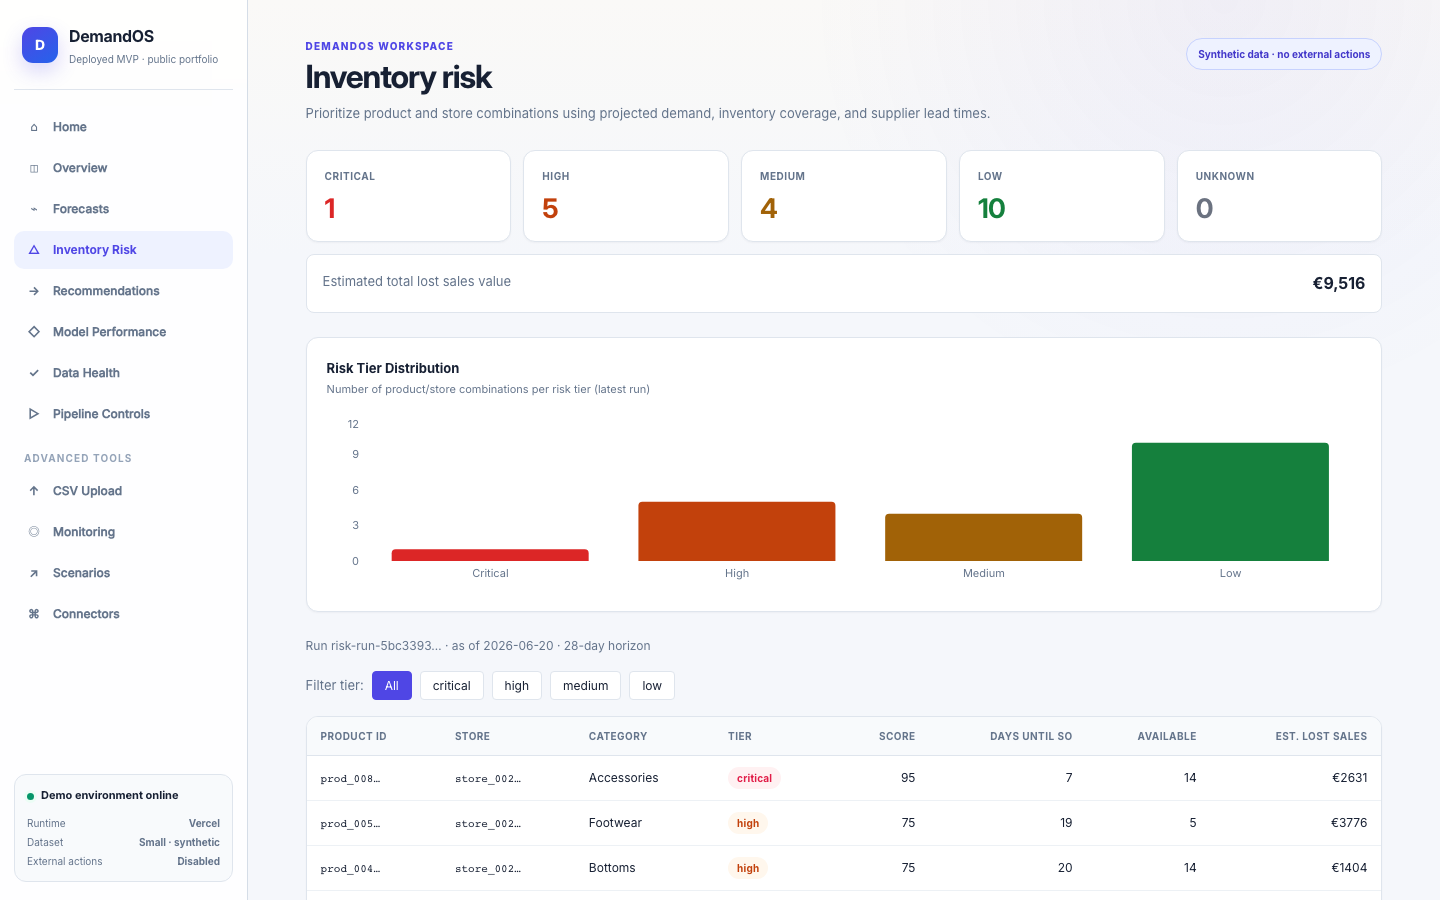This screenshot has width=1440, height=900.
Task: Click the Scenarios arrow icon
Action: (x=34, y=573)
